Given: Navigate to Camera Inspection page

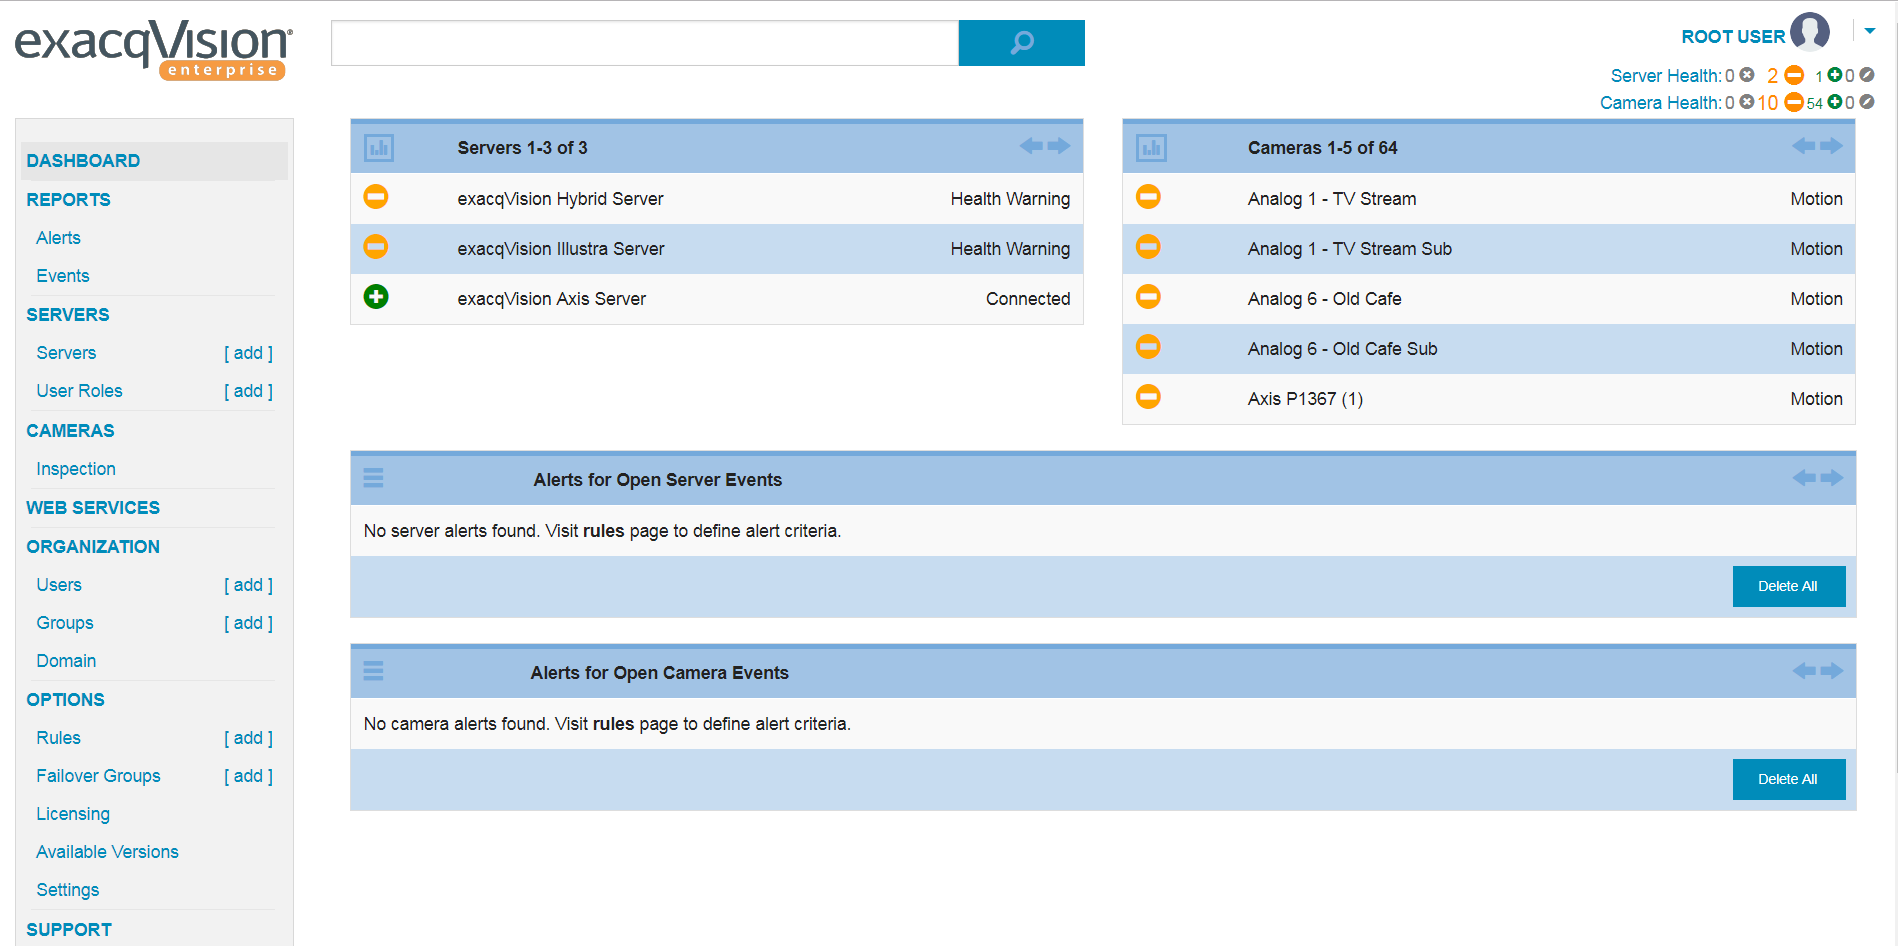Looking at the screenshot, I should [76, 468].
